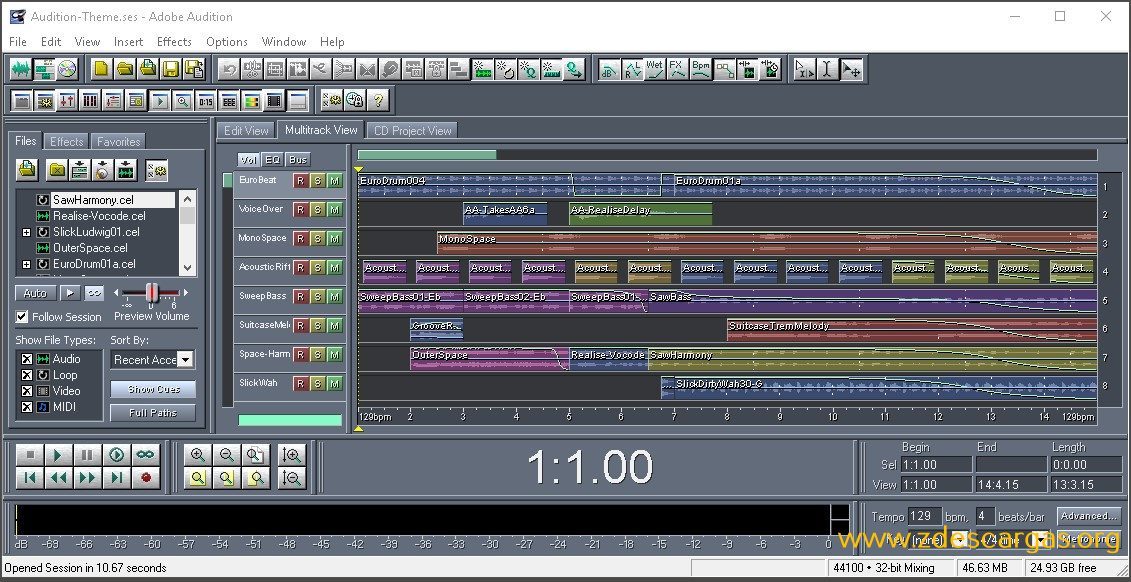
Task: Click the time display 0:15 toolbar icon
Action: (206, 100)
